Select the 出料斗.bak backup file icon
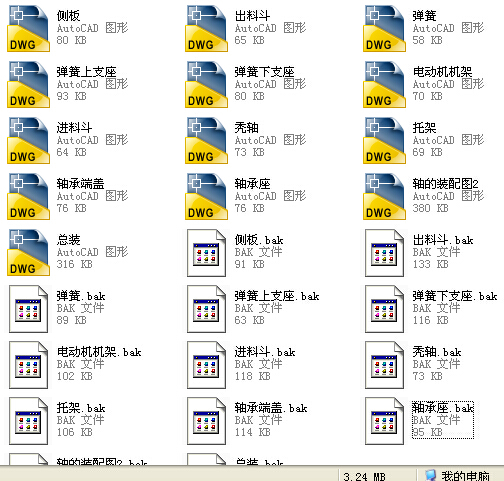The image size is (504, 481). (x=384, y=253)
